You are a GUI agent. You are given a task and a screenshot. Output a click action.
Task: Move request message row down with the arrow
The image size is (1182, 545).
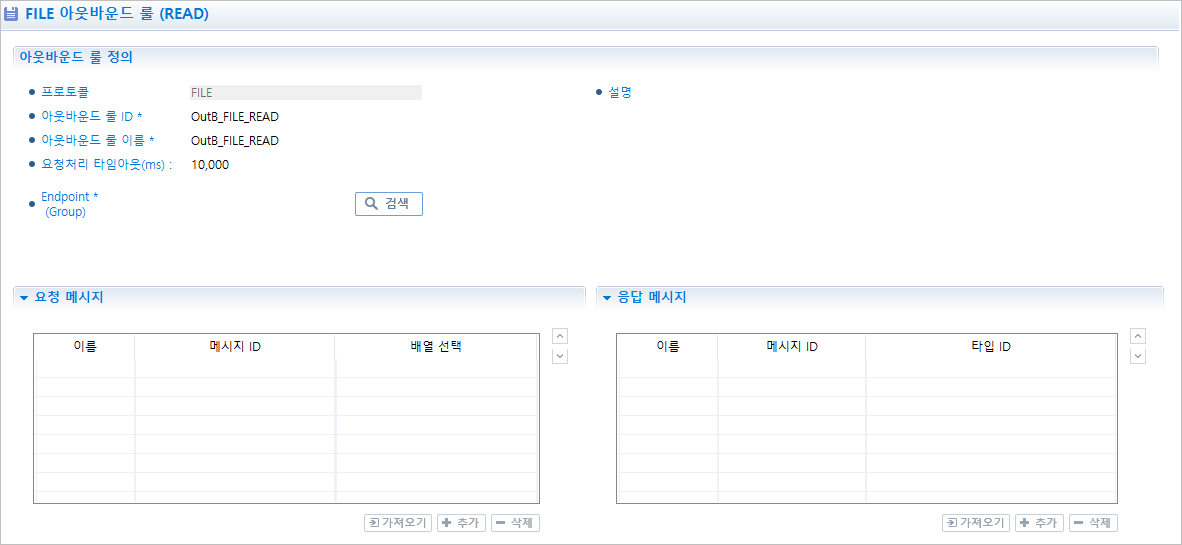[560, 357]
